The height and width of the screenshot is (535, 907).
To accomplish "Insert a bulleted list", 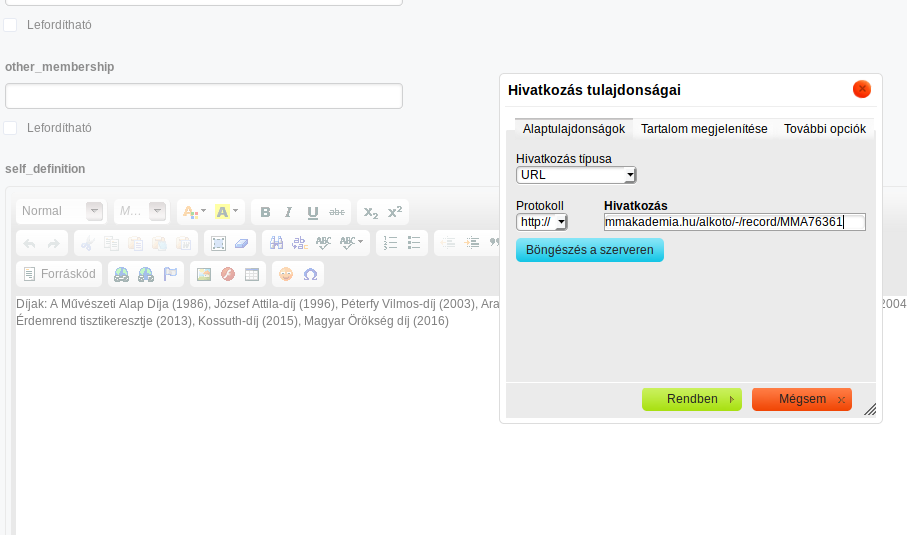I will pyautogui.click(x=414, y=243).
